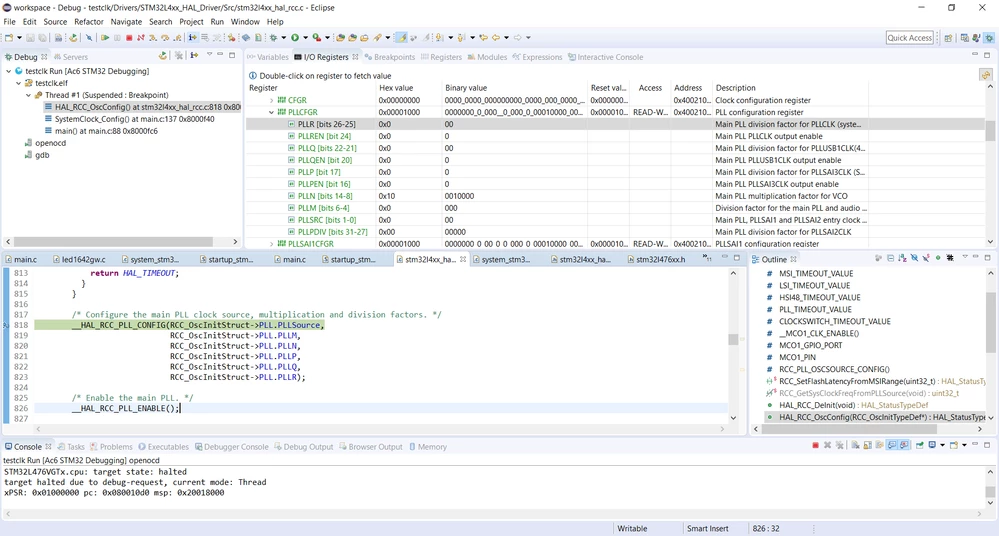The image size is (999, 536).
Task: Click the Step Over toolbar icon
Action: [x=165, y=38]
